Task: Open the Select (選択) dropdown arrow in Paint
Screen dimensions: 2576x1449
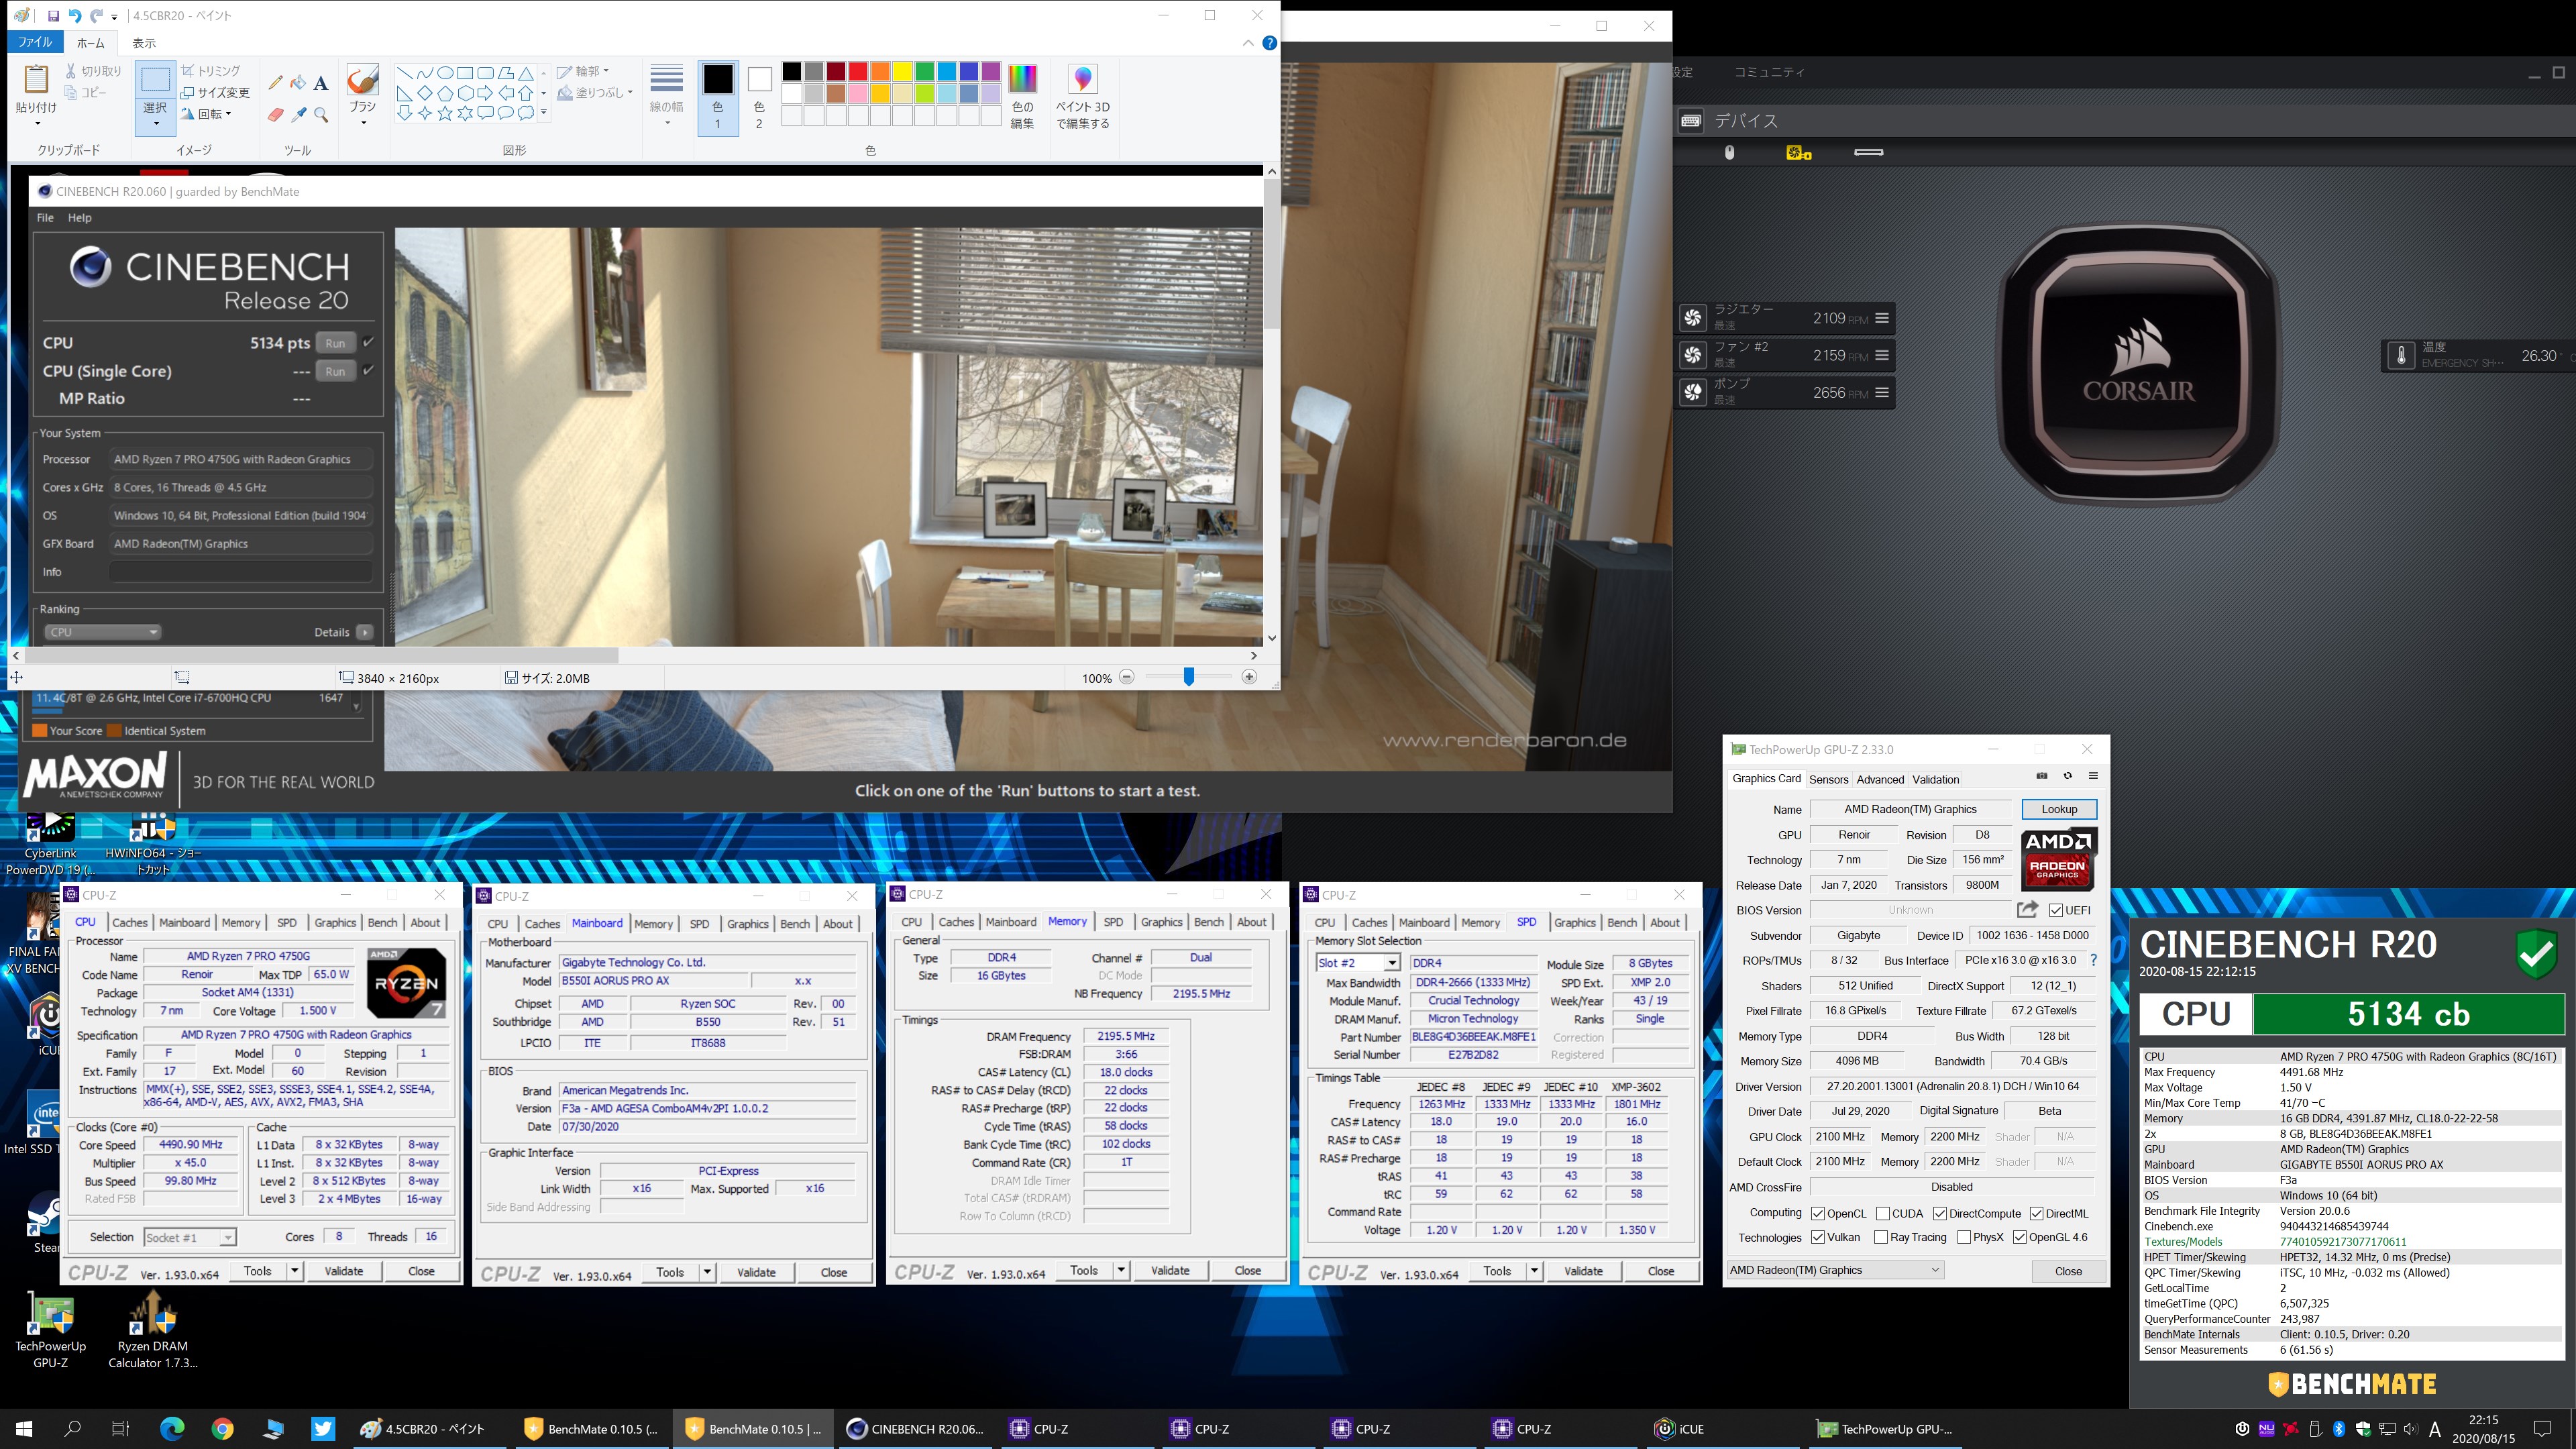Action: [x=155, y=124]
